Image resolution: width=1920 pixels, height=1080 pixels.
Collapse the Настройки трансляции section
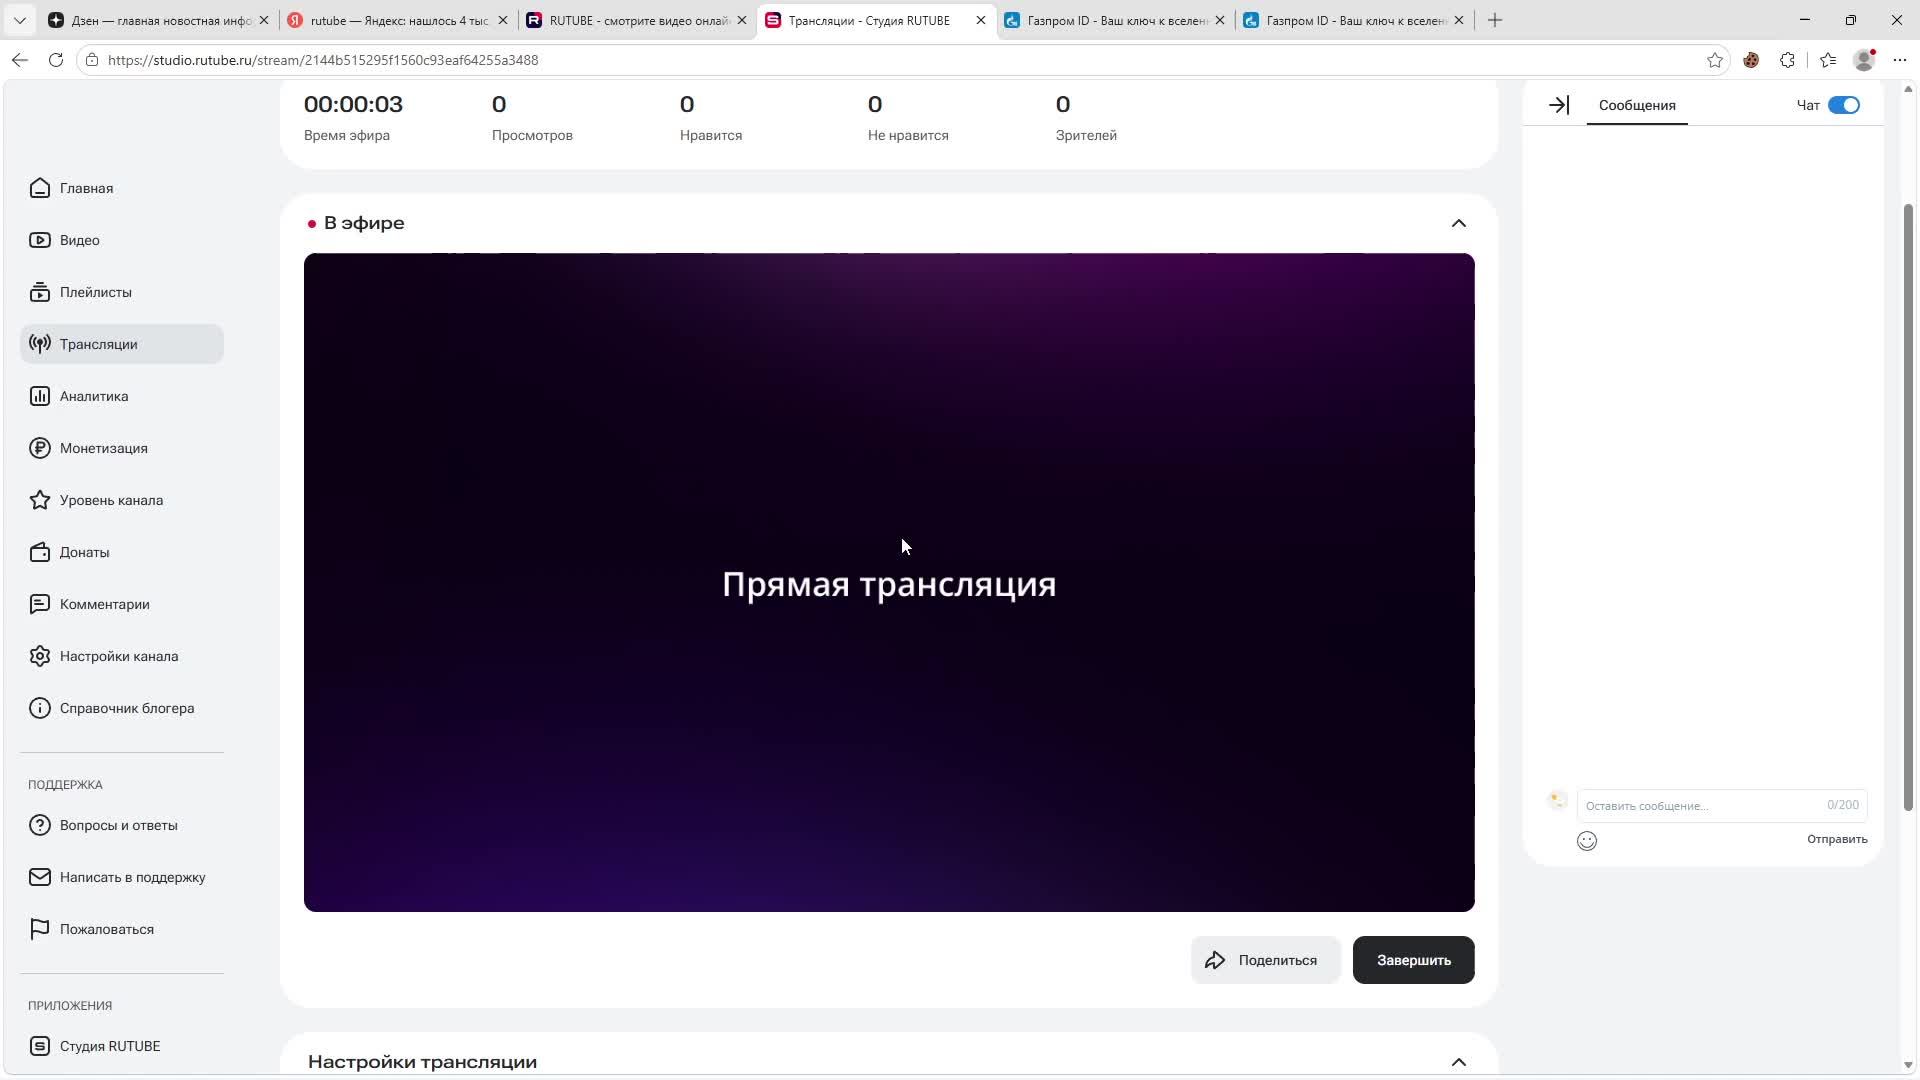point(1459,1062)
